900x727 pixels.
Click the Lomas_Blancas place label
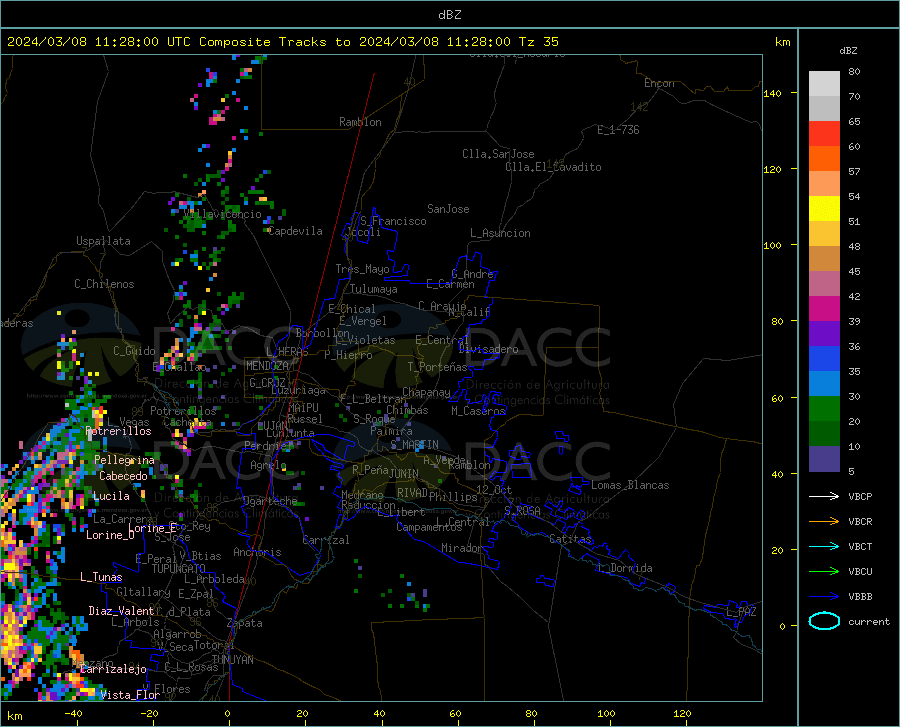[630, 485]
